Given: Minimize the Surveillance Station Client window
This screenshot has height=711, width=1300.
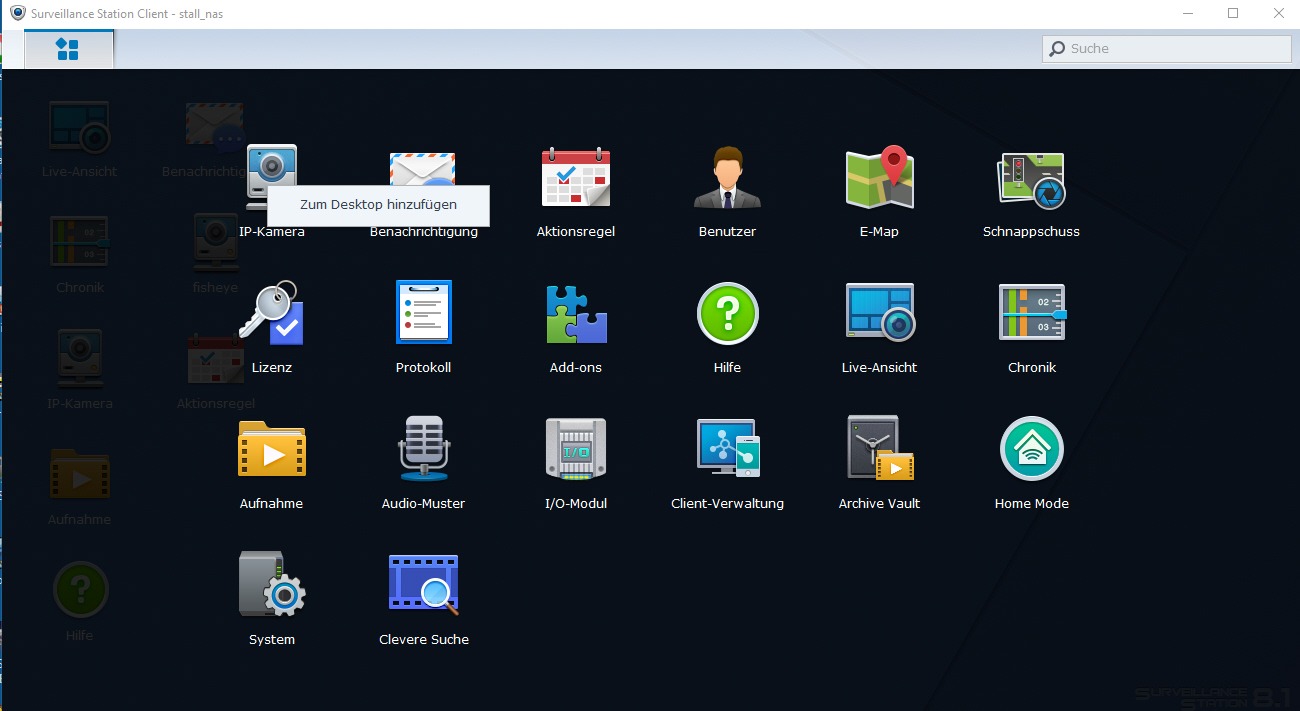Looking at the screenshot, I should pos(1187,14).
